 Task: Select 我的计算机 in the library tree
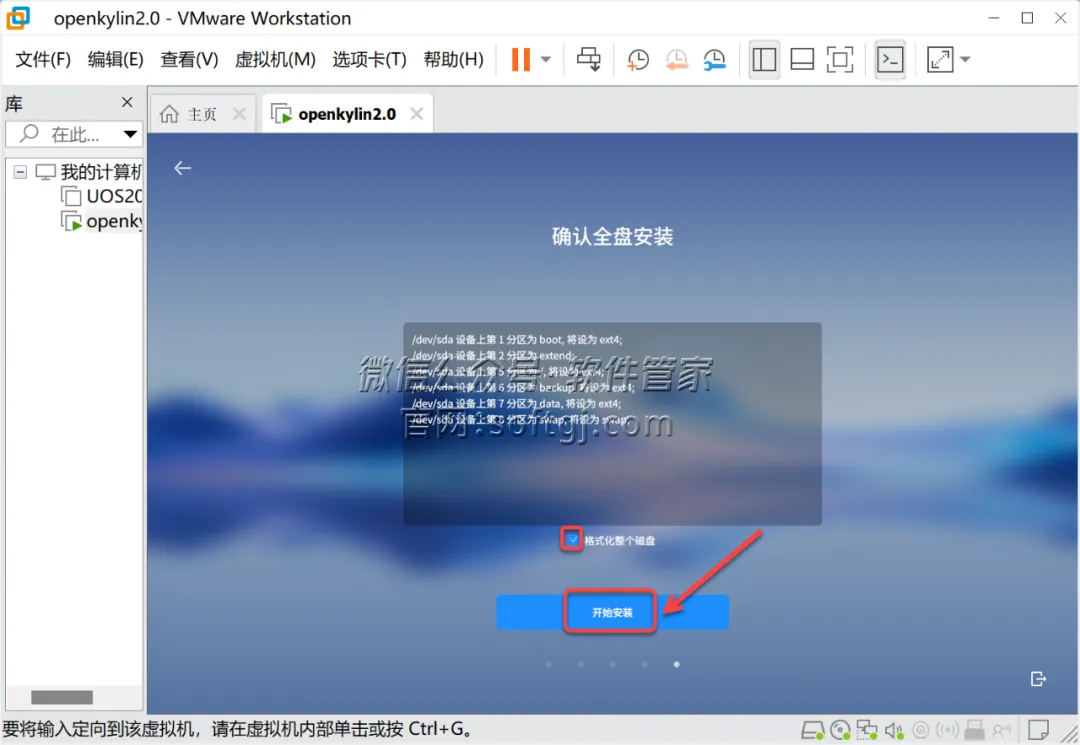[x=101, y=171]
